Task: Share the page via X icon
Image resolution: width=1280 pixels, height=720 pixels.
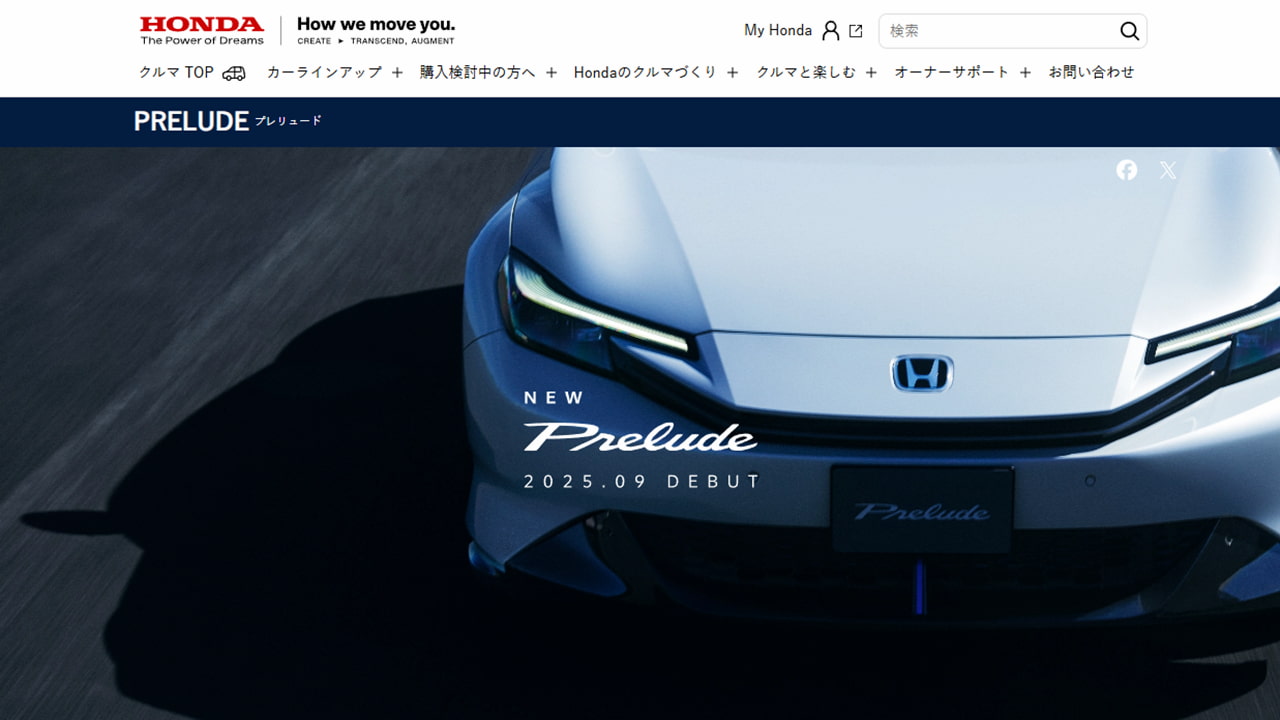Action: point(1168,170)
